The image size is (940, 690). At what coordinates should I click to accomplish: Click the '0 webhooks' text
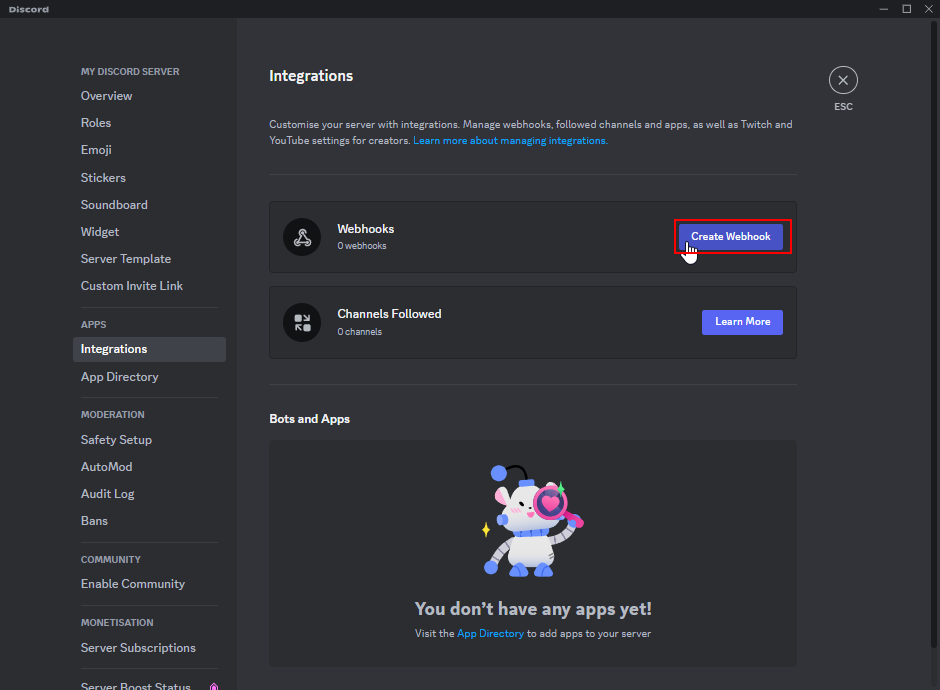click(x=361, y=246)
